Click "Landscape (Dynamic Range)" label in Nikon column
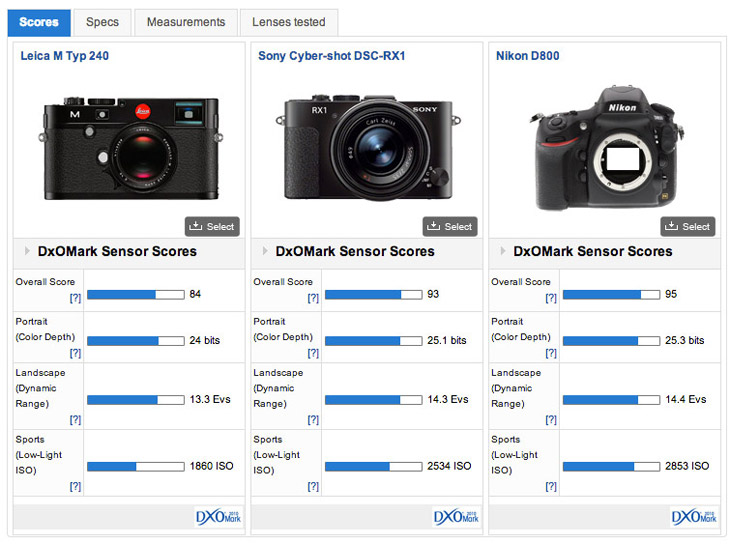Viewport: 730px width, 544px height. pyautogui.click(x=516, y=388)
